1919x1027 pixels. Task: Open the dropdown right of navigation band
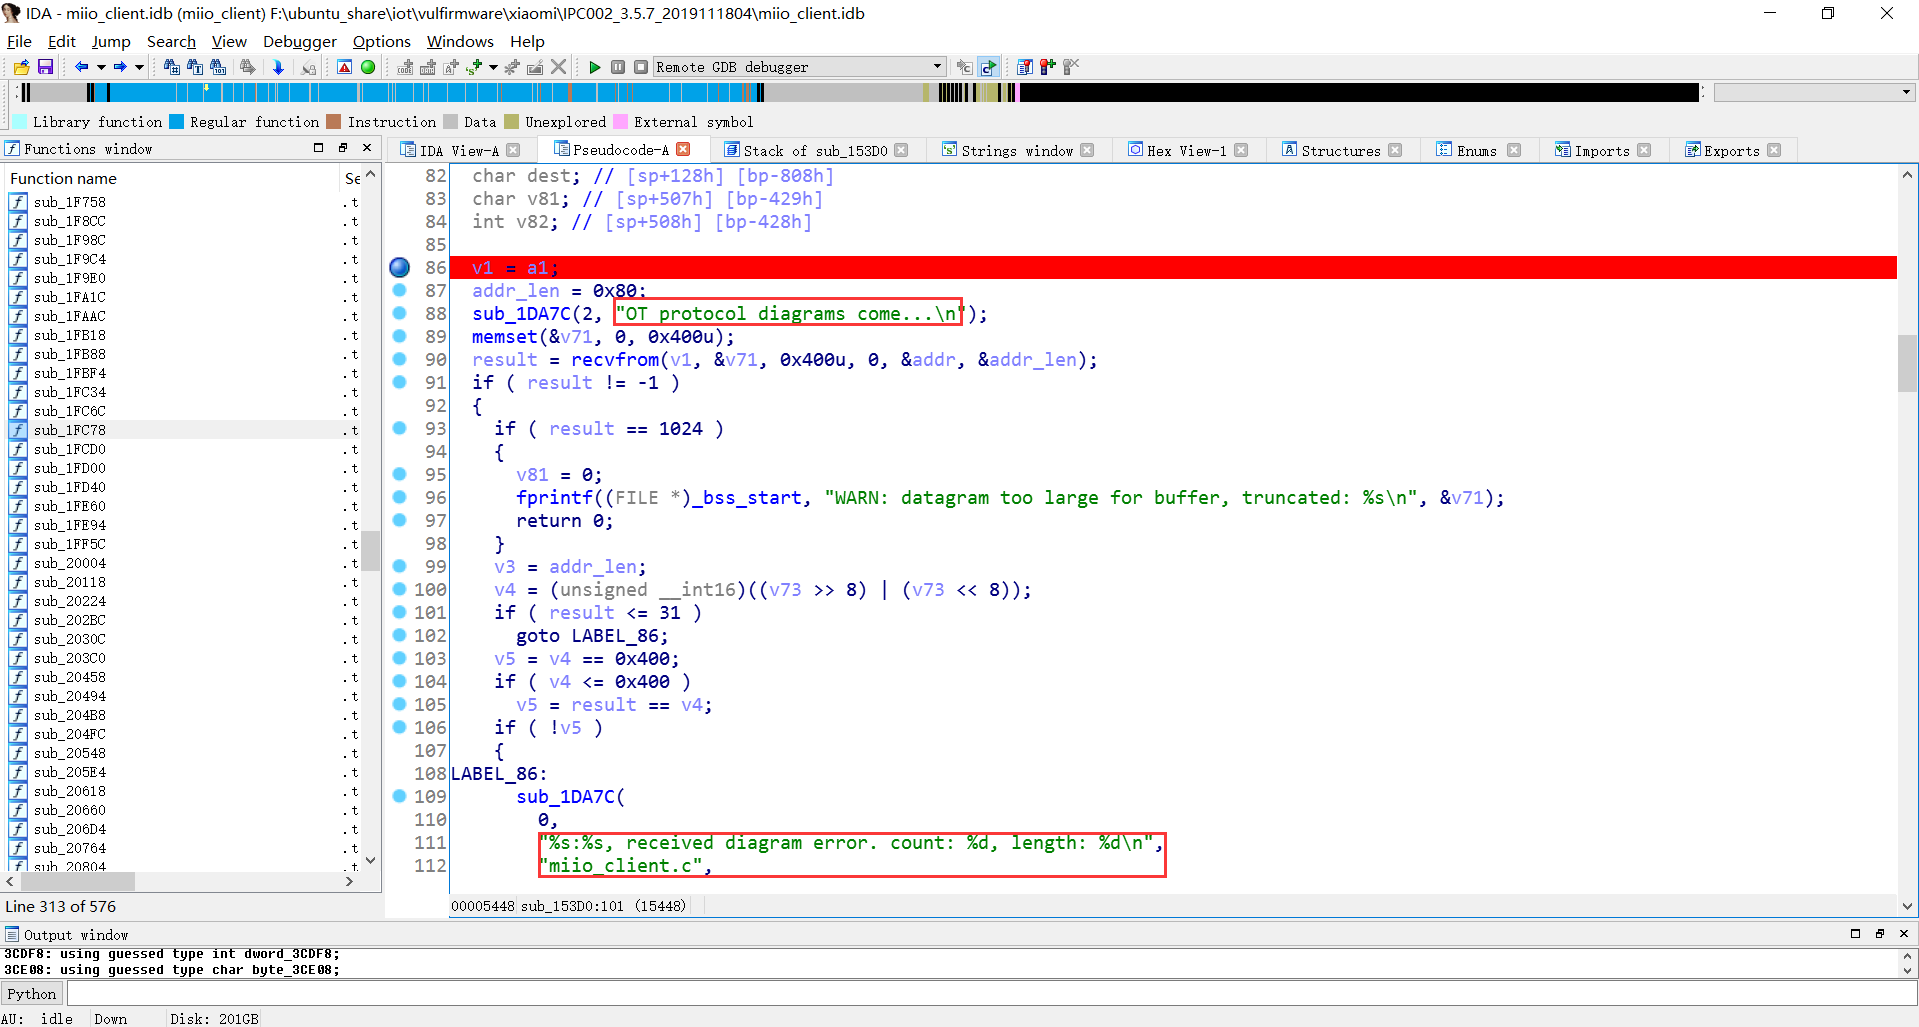(x=1906, y=92)
